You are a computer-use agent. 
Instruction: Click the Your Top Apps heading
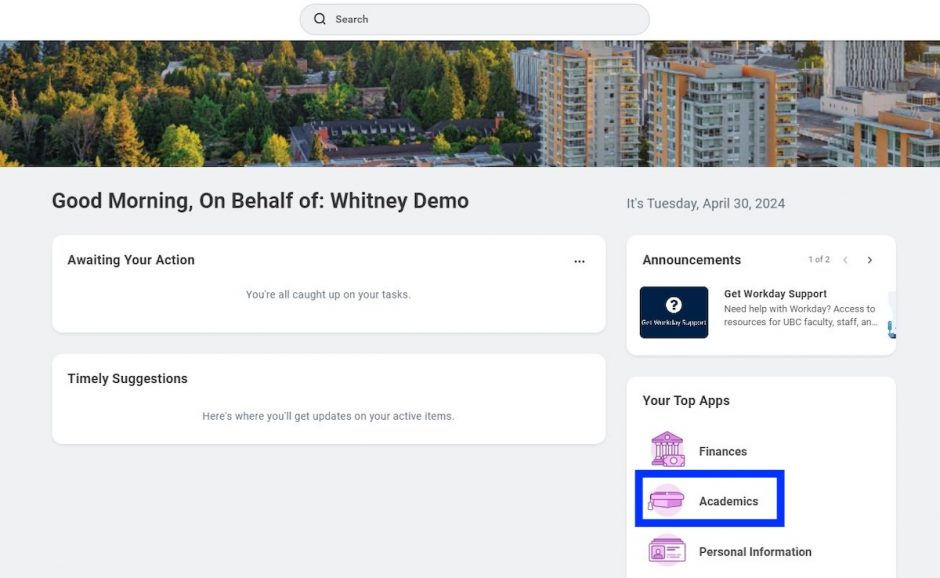click(x=686, y=401)
